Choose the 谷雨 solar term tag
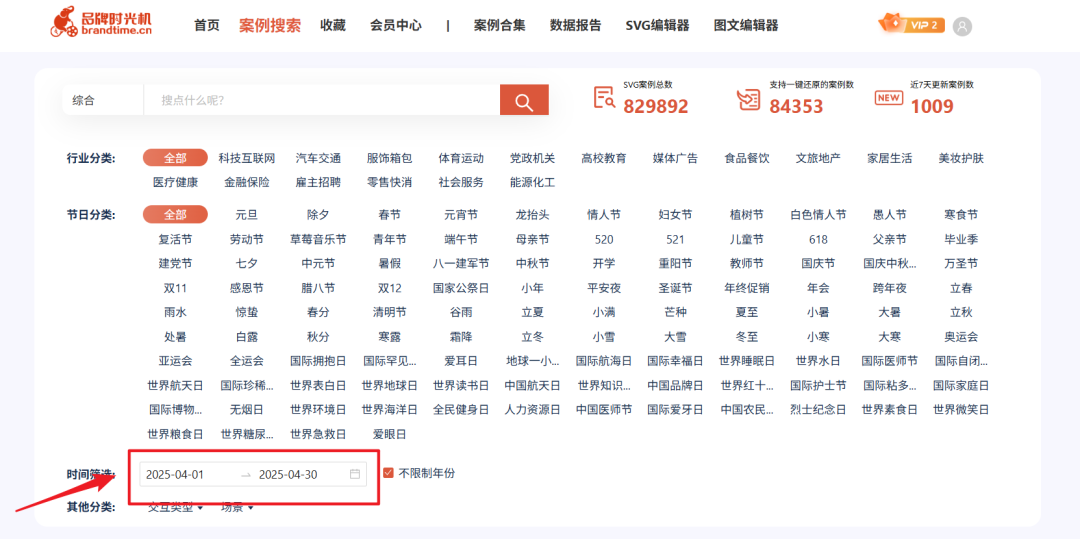 [461, 312]
